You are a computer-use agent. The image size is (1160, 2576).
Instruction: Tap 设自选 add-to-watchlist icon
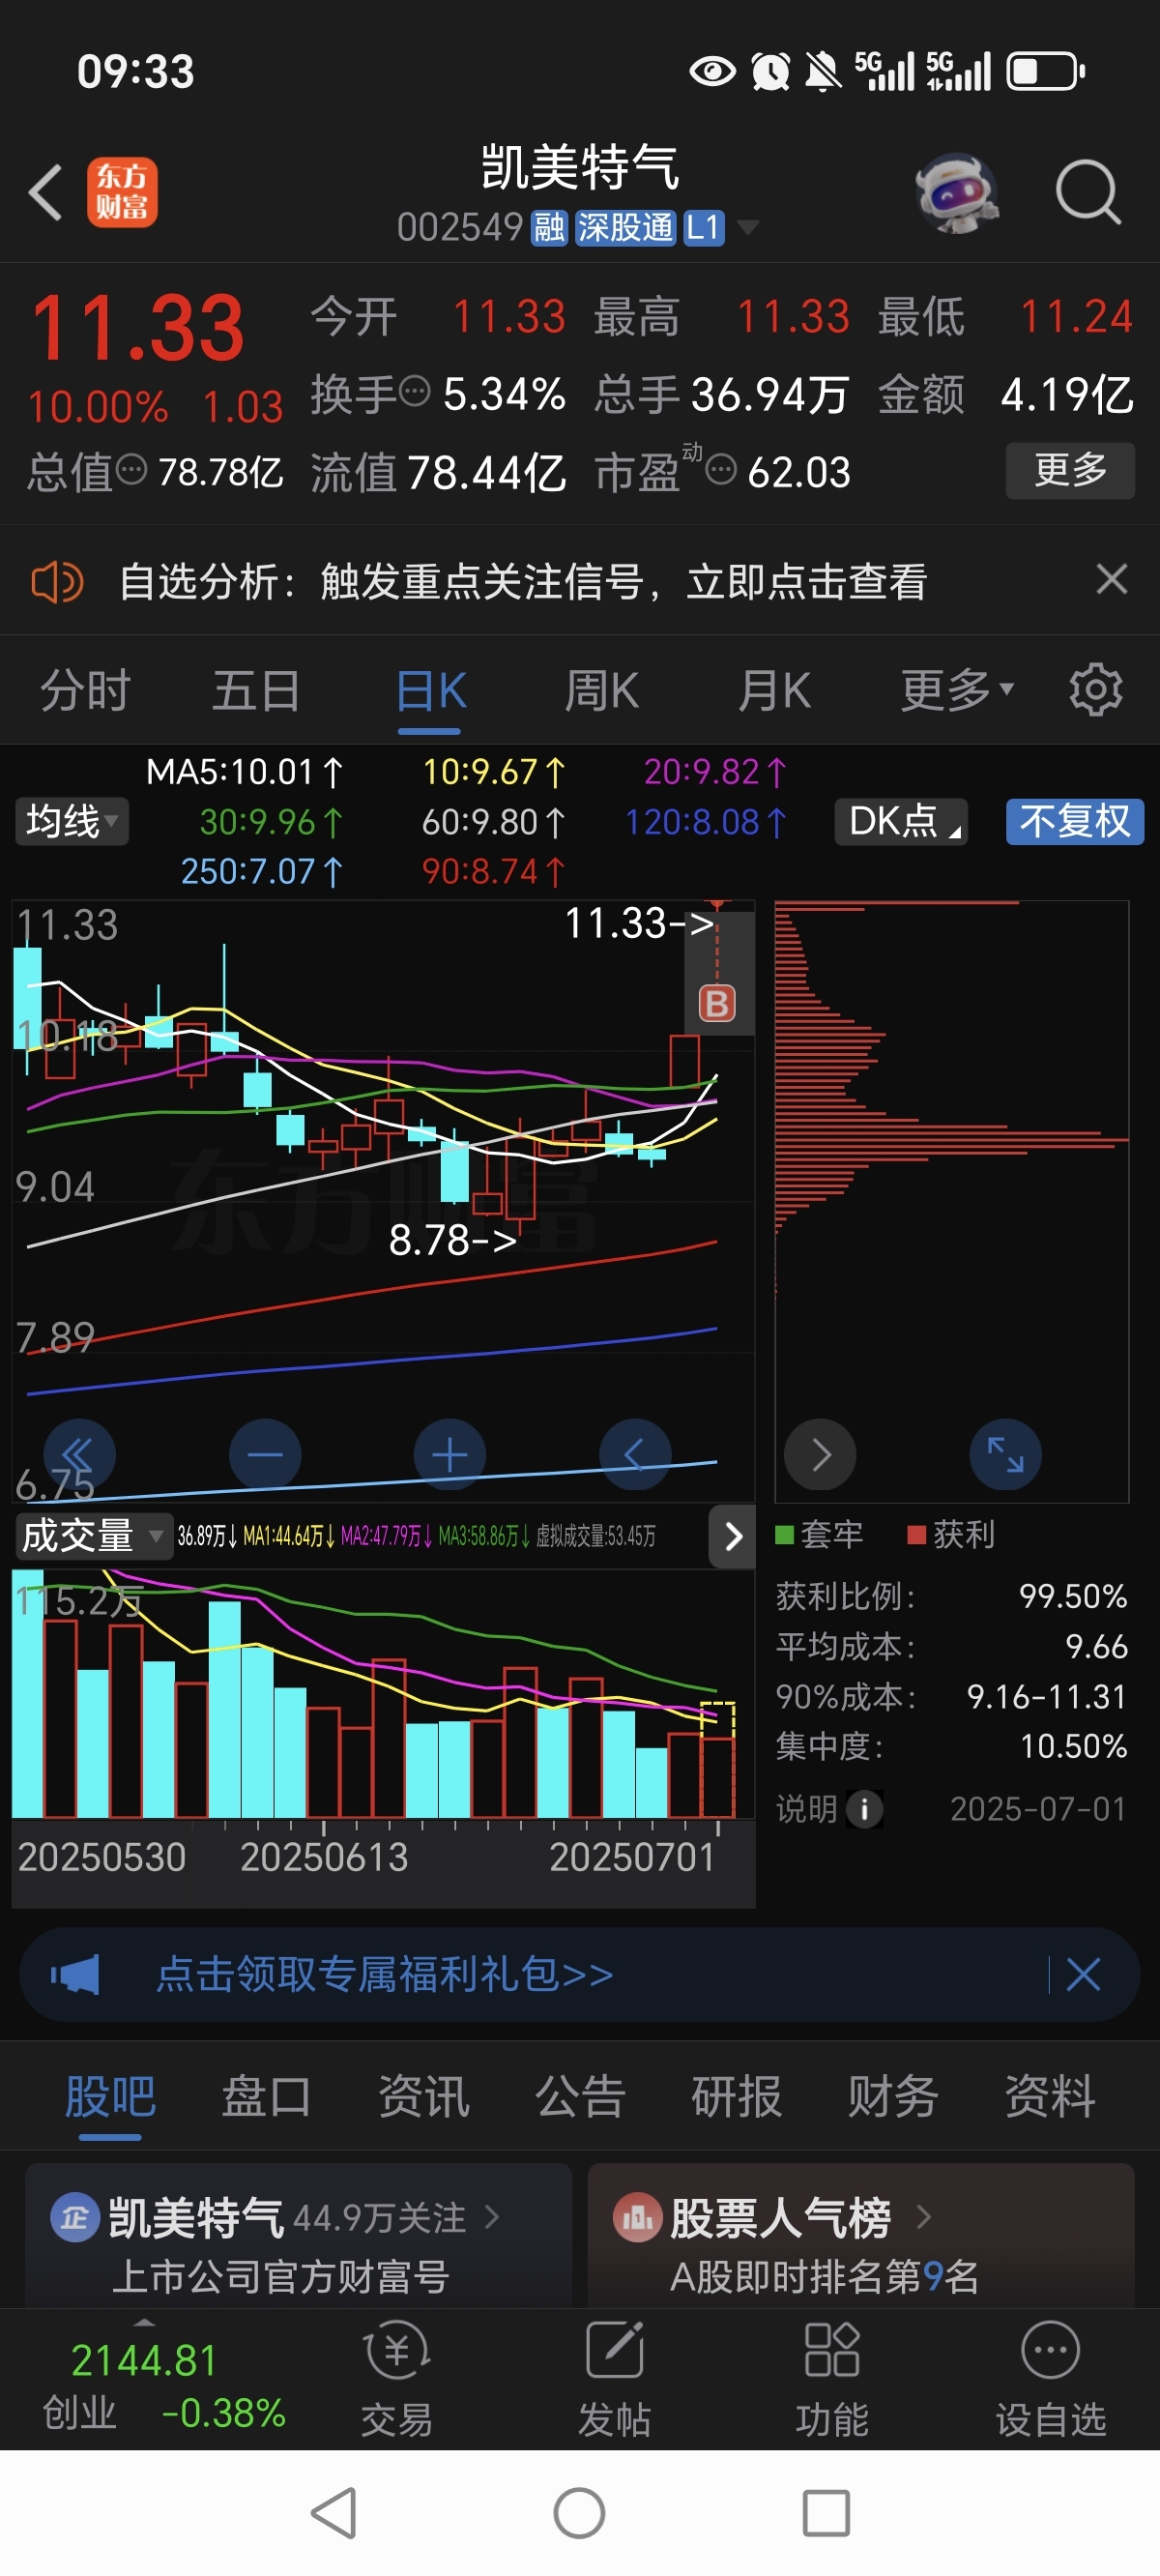click(x=1051, y=2379)
